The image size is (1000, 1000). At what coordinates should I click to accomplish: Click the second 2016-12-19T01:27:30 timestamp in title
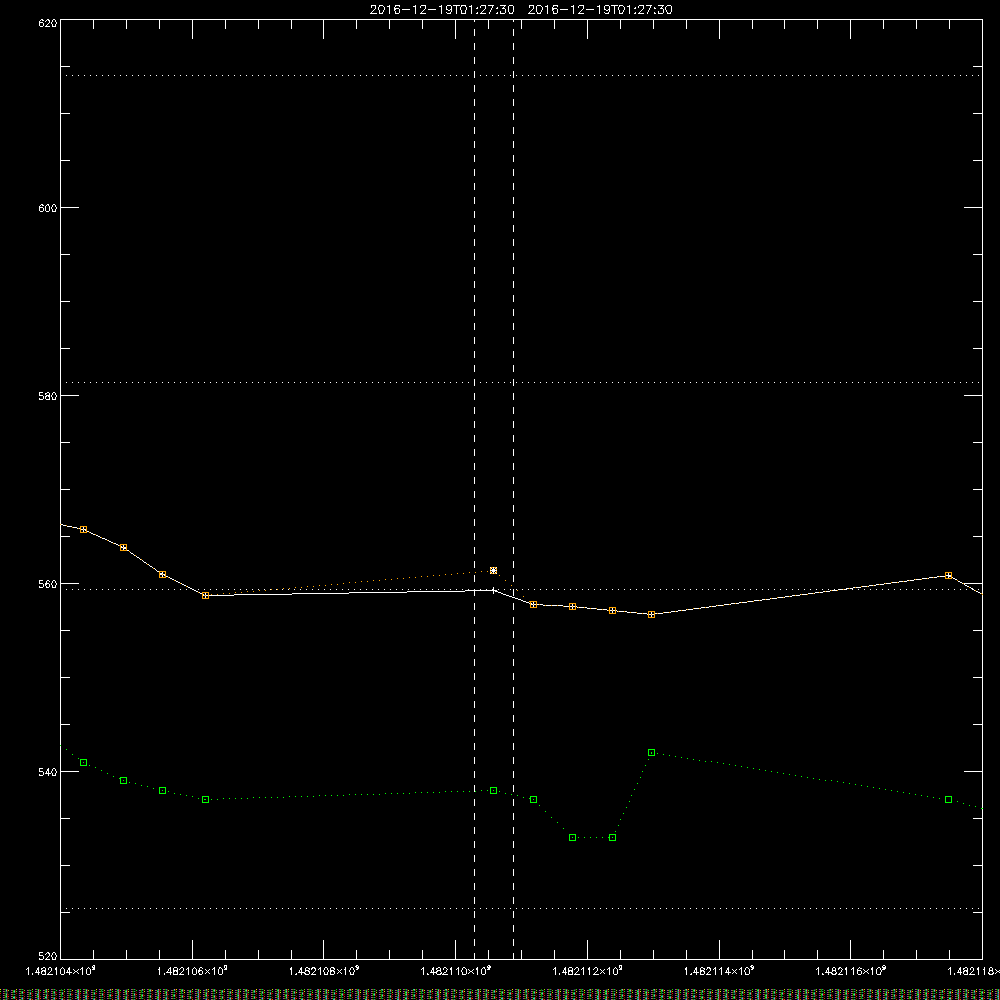pyautogui.click(x=600, y=10)
